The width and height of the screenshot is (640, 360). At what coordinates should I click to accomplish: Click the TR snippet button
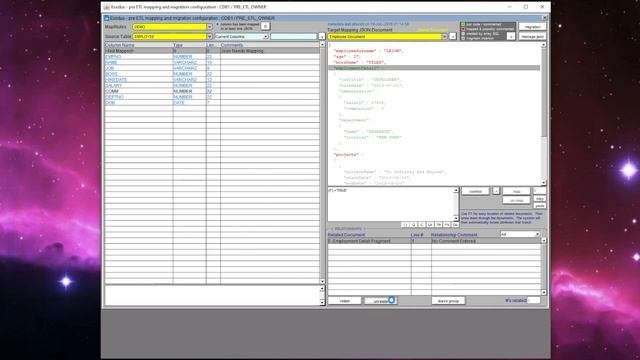pos(438,225)
